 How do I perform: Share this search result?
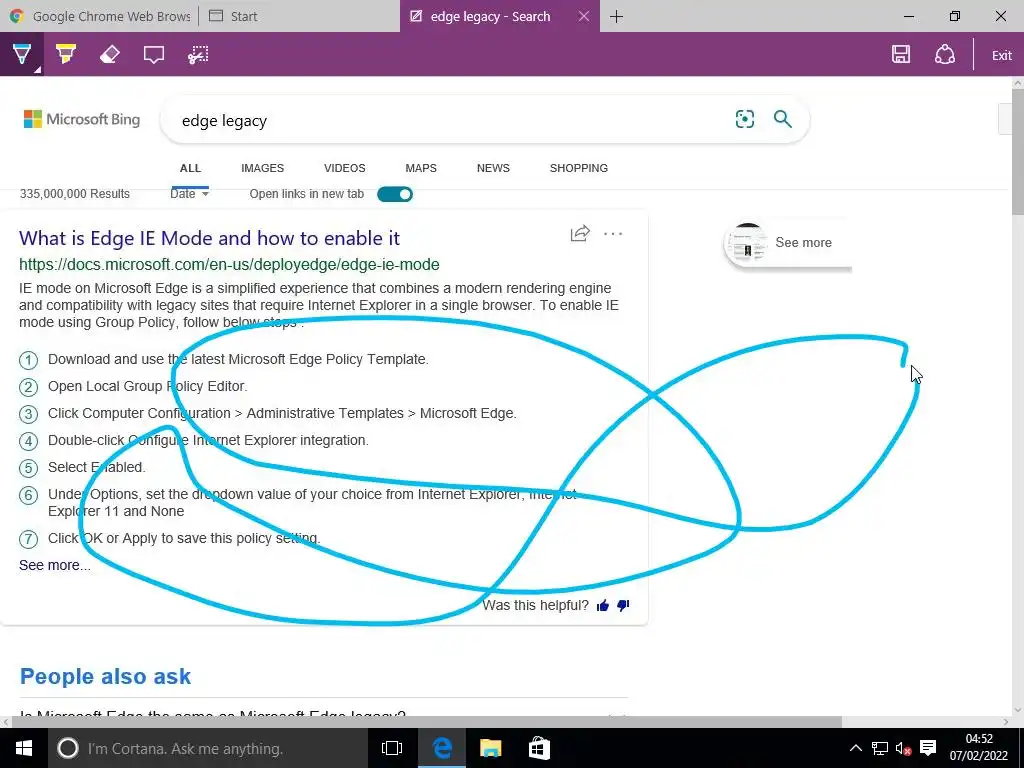point(580,233)
